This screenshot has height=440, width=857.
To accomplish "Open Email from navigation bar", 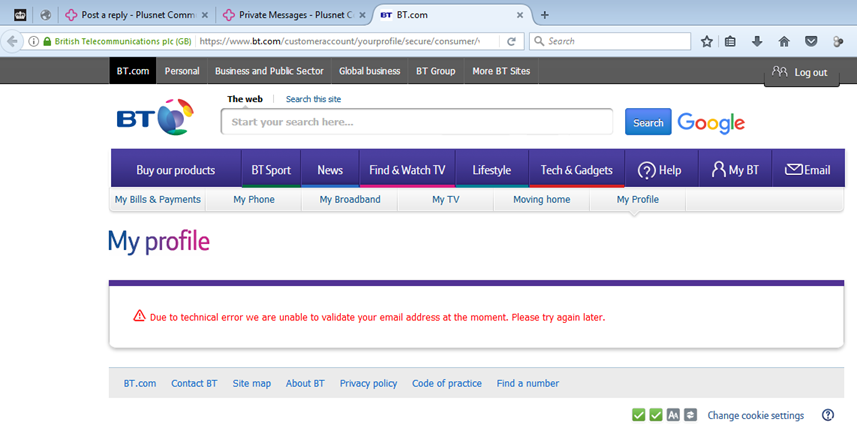I will point(808,170).
